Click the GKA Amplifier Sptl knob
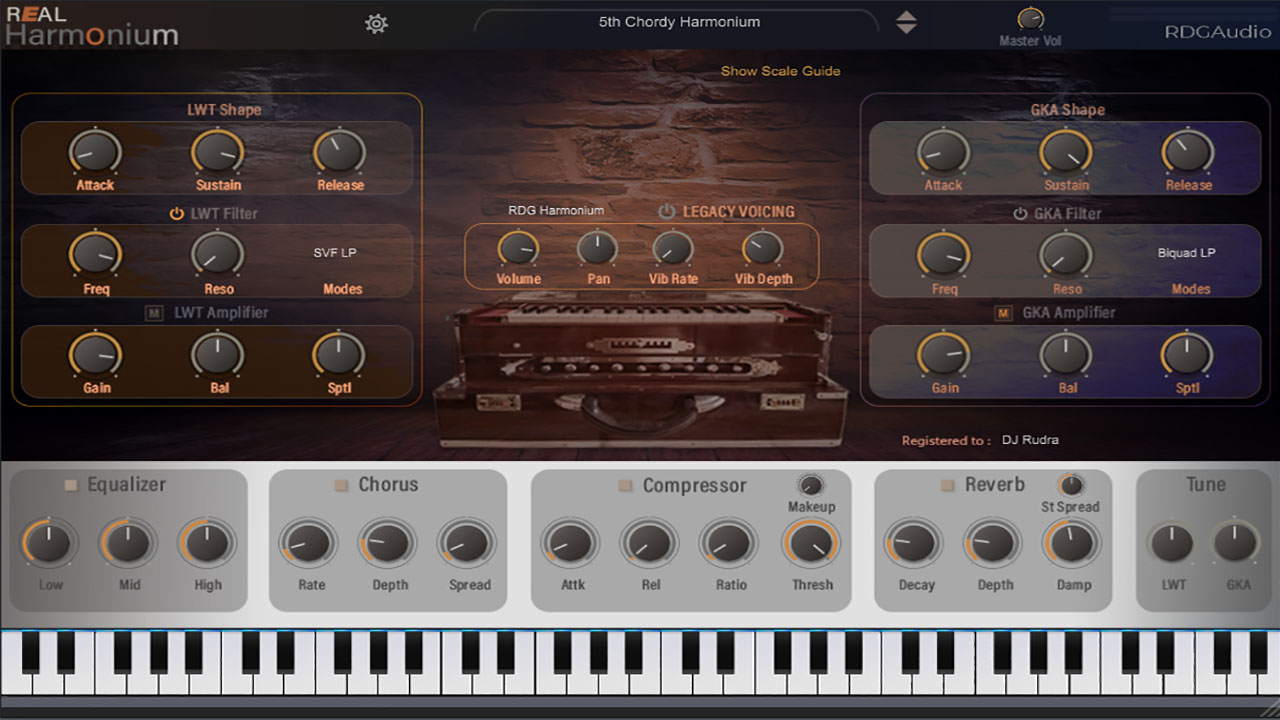The image size is (1280, 720). (1188, 355)
